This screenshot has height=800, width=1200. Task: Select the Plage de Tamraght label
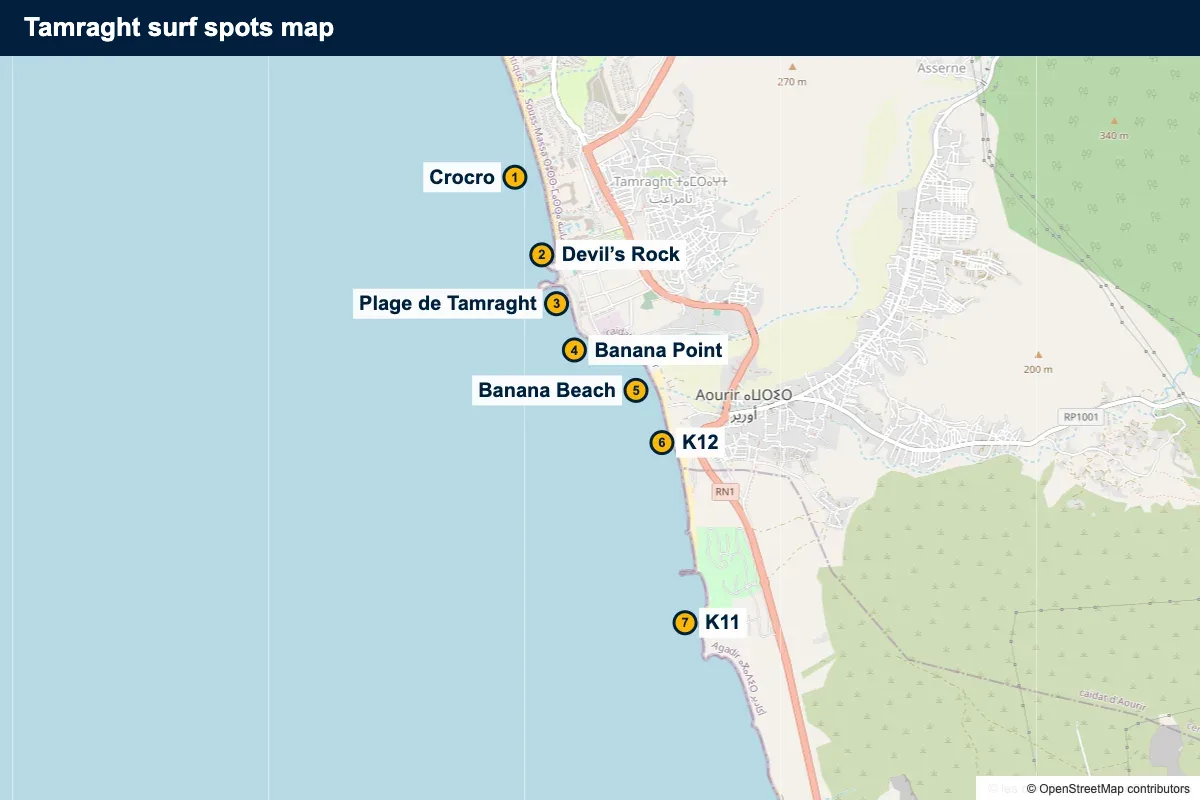coord(448,303)
